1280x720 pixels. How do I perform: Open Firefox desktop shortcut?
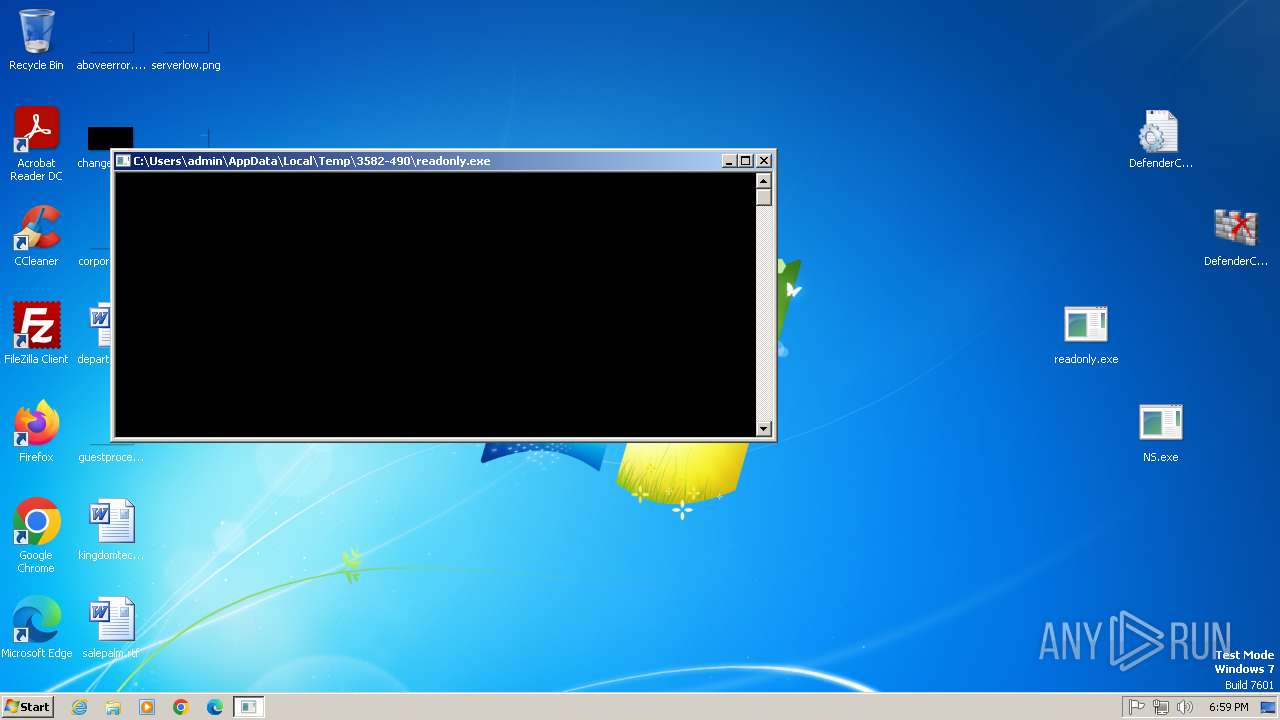click(x=36, y=432)
